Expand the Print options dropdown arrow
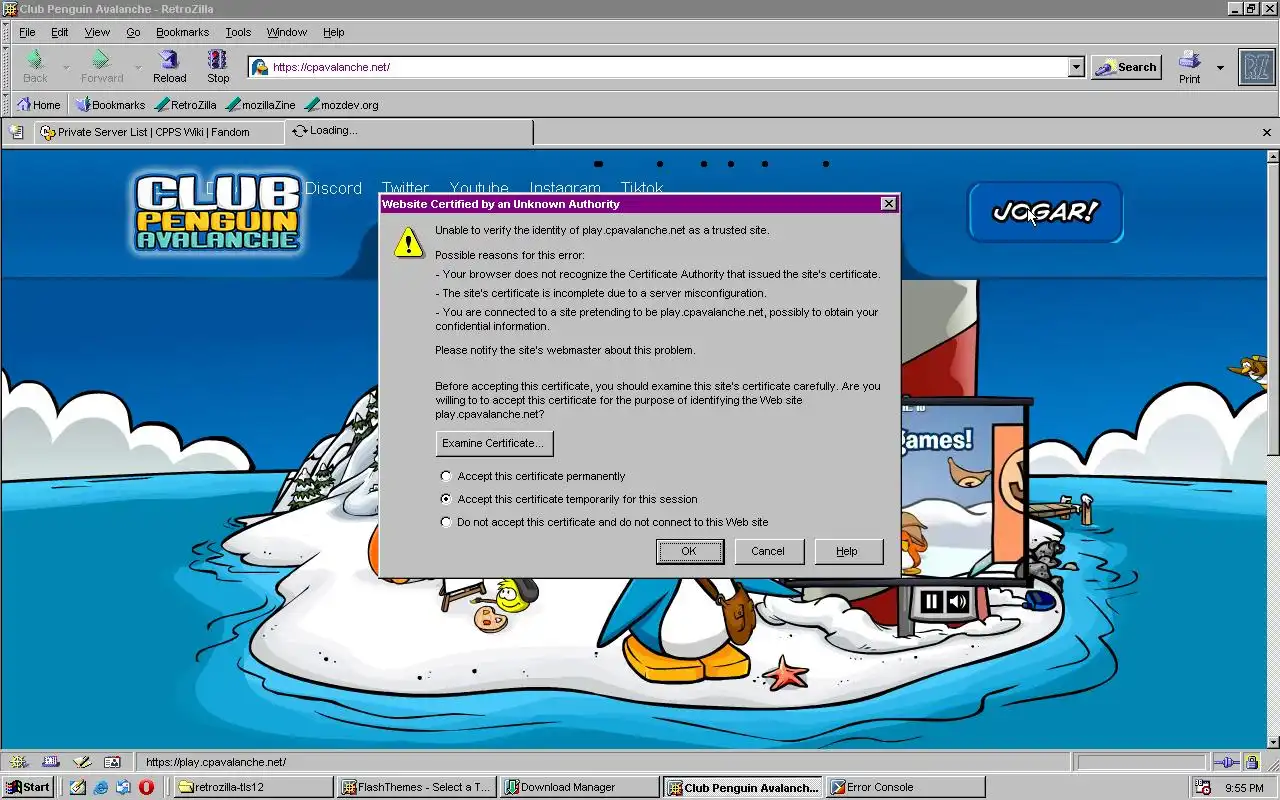The width and height of the screenshot is (1280, 800). [1220, 67]
